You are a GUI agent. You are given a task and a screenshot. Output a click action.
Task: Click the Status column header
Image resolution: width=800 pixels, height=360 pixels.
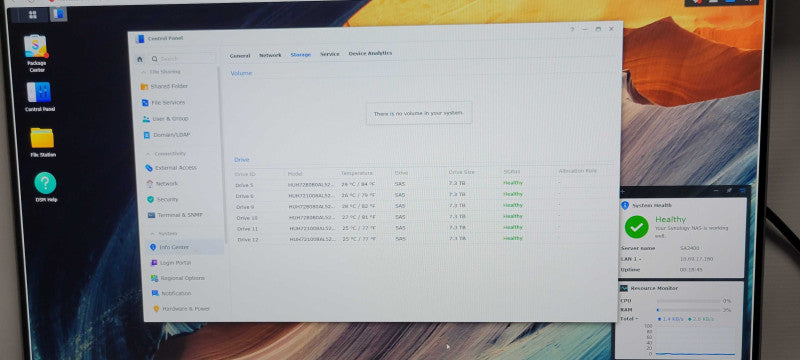pyautogui.click(x=511, y=172)
